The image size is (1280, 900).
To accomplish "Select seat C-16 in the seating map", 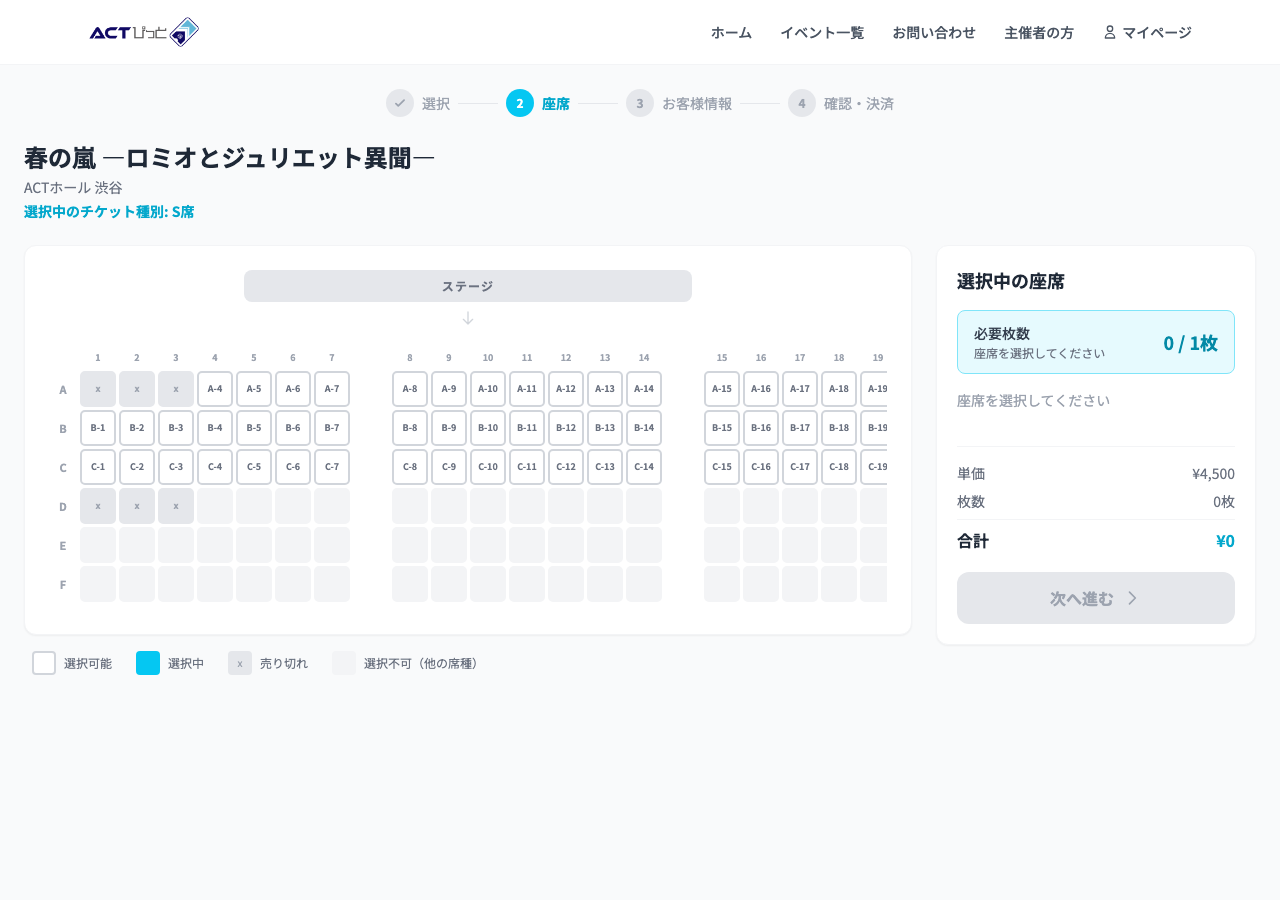I will click(x=761, y=467).
